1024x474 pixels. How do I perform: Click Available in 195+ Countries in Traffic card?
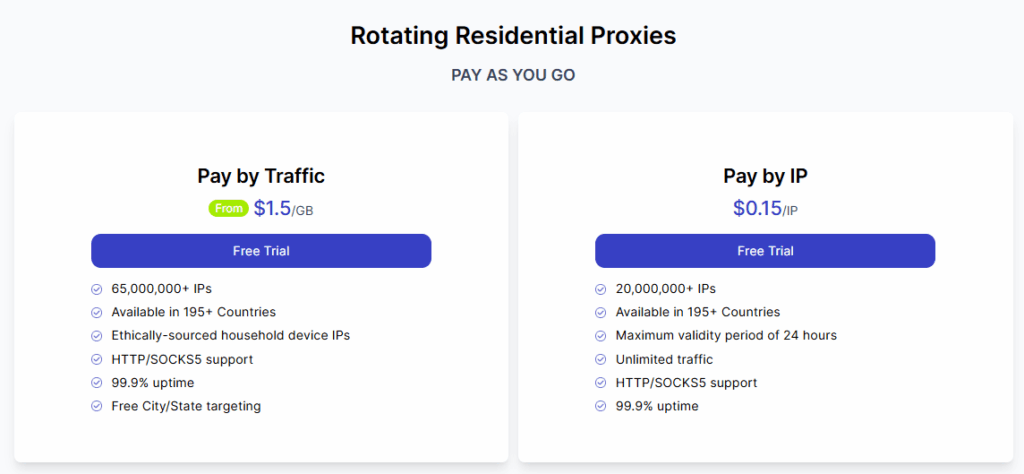pyautogui.click(x=193, y=312)
